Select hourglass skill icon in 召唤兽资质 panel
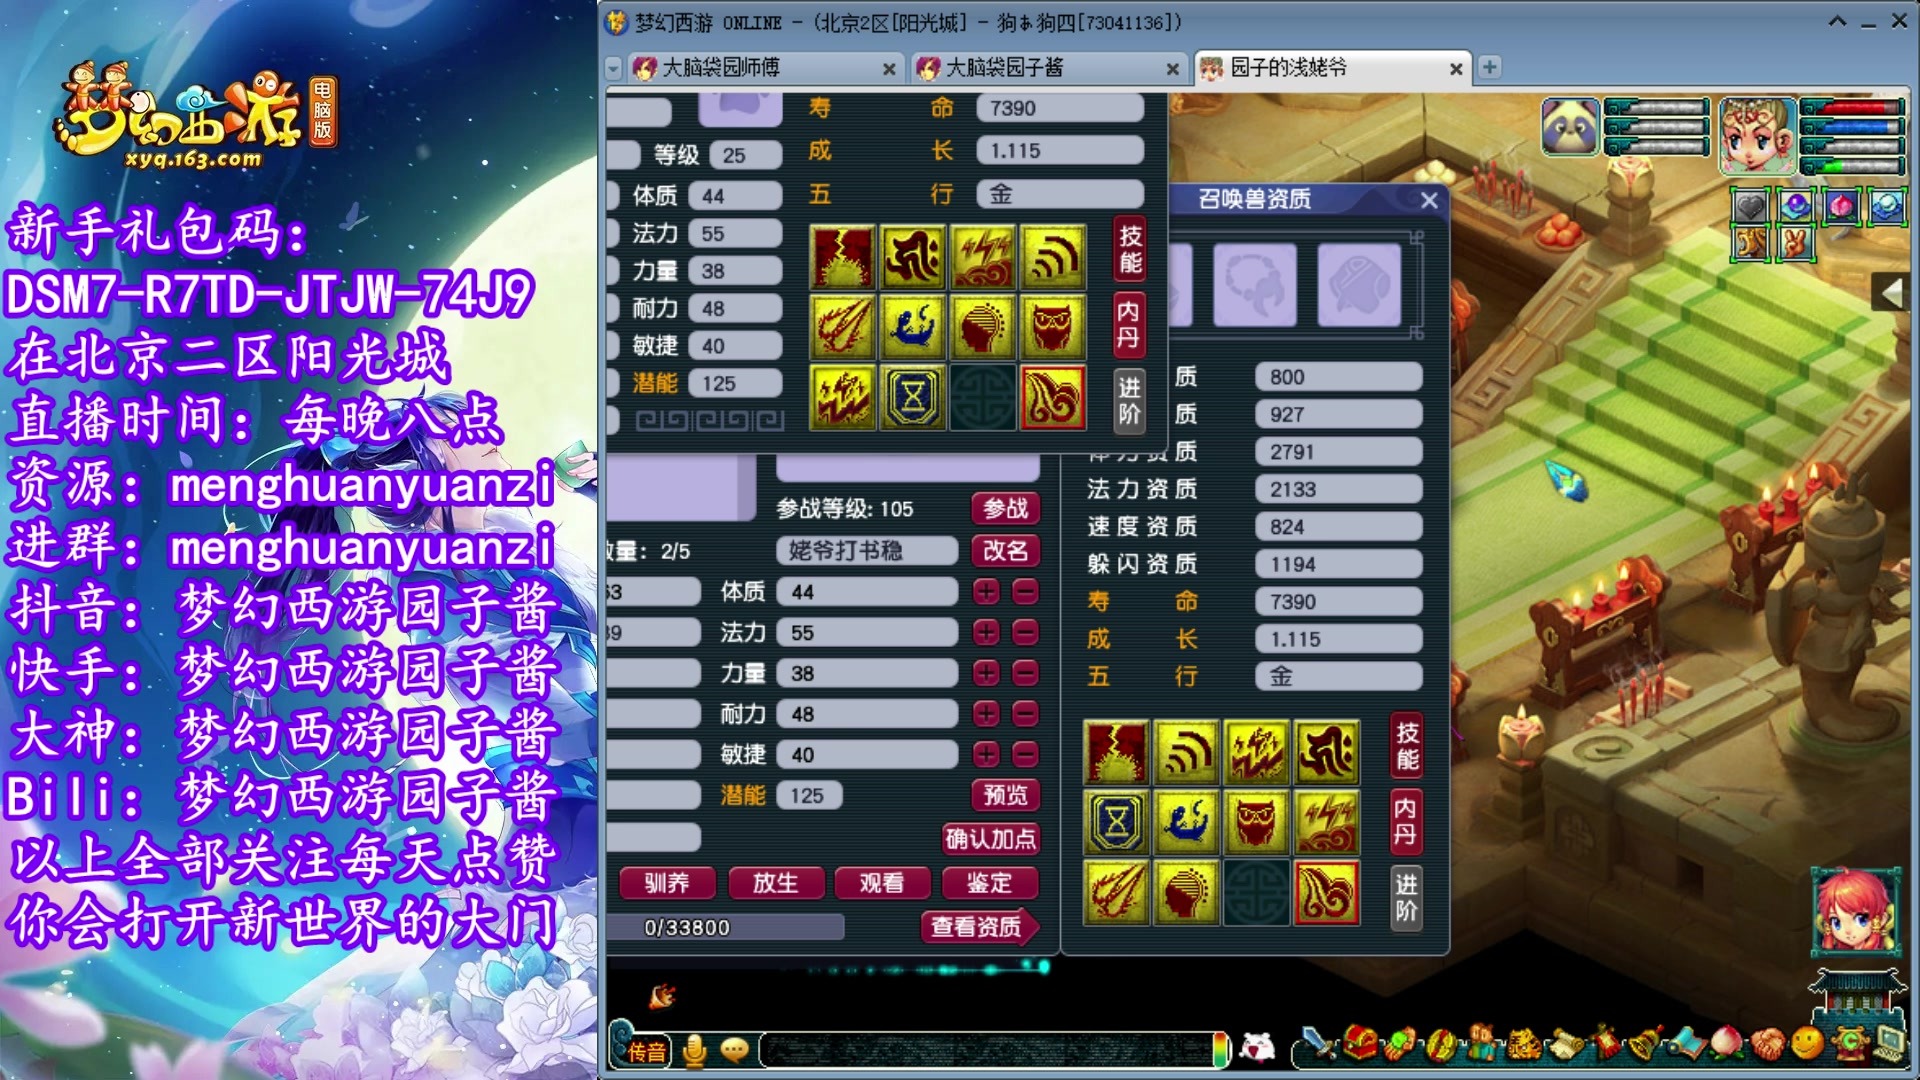This screenshot has height=1080, width=1920. point(1116,822)
